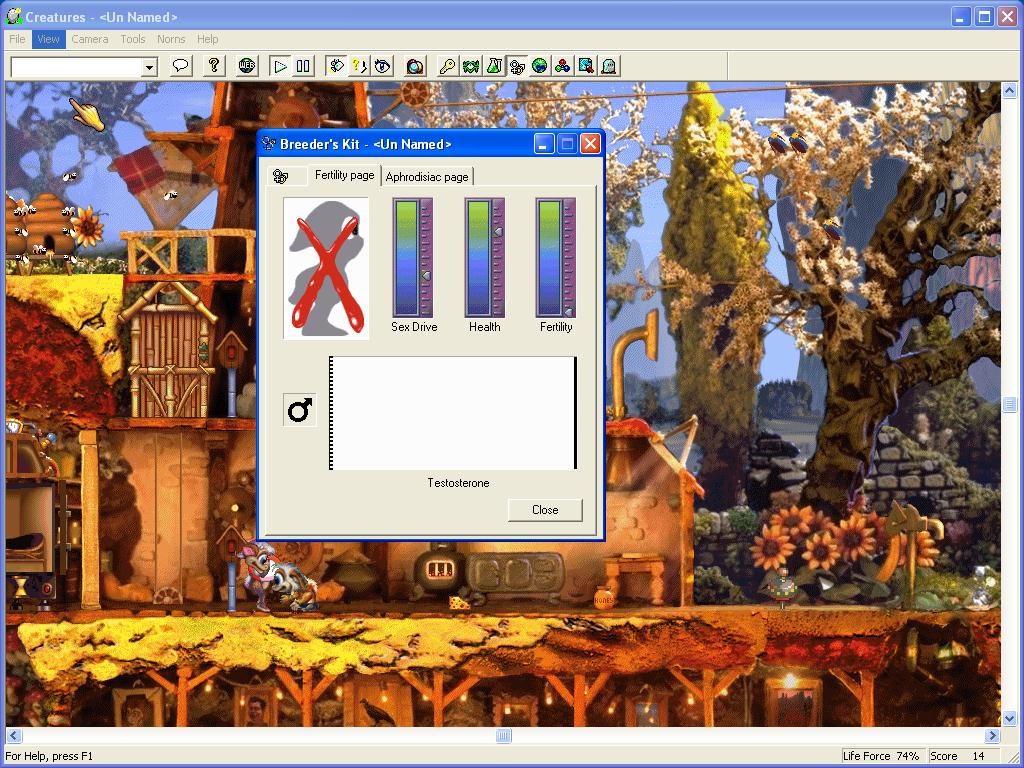This screenshot has height=768, width=1024.
Task: Click the Sex Drive level slider
Action: 413,258
